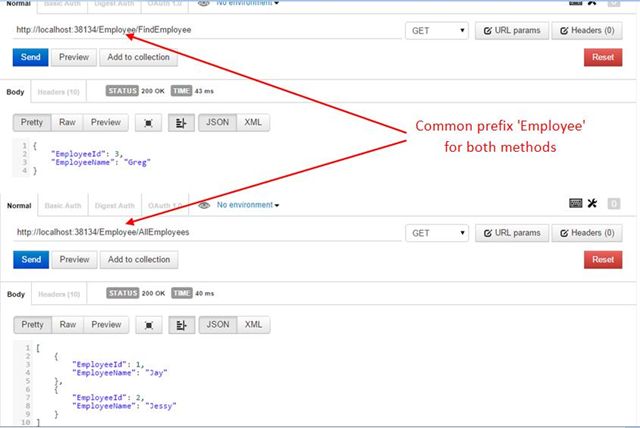Click the 40 ms time value
Image resolution: width=640 pixels, height=428 pixels.
tap(204, 293)
